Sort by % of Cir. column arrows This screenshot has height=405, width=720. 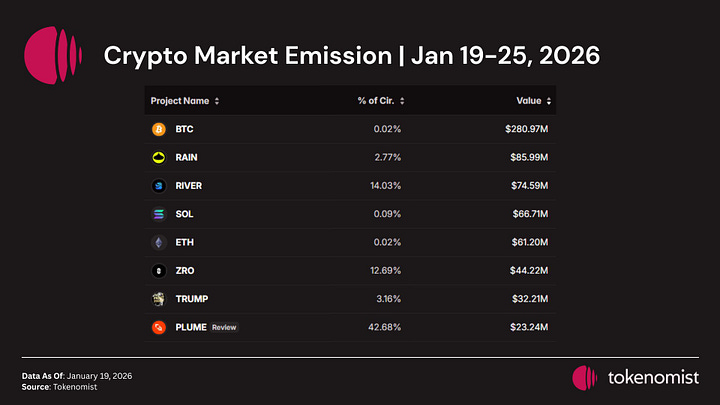point(402,101)
